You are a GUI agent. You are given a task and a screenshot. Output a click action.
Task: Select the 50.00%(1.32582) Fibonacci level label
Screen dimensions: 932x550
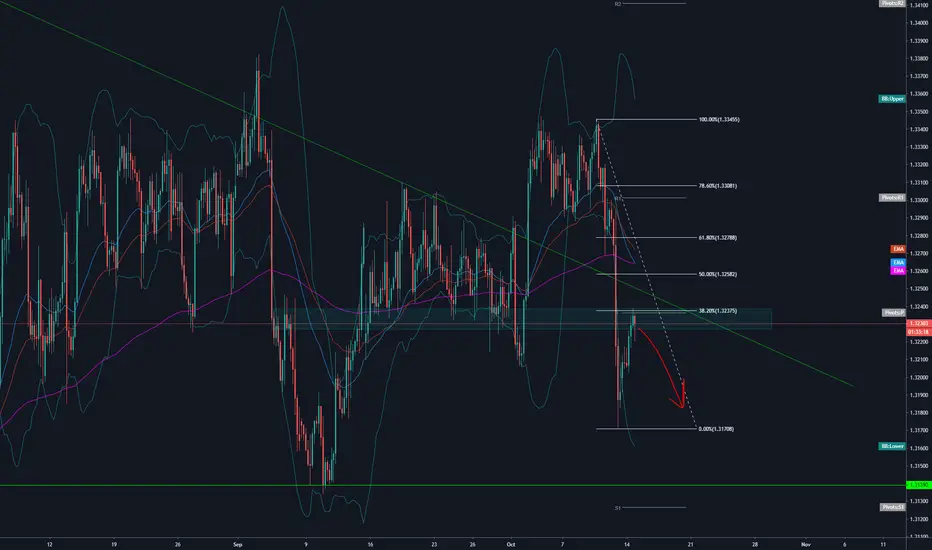point(717,275)
